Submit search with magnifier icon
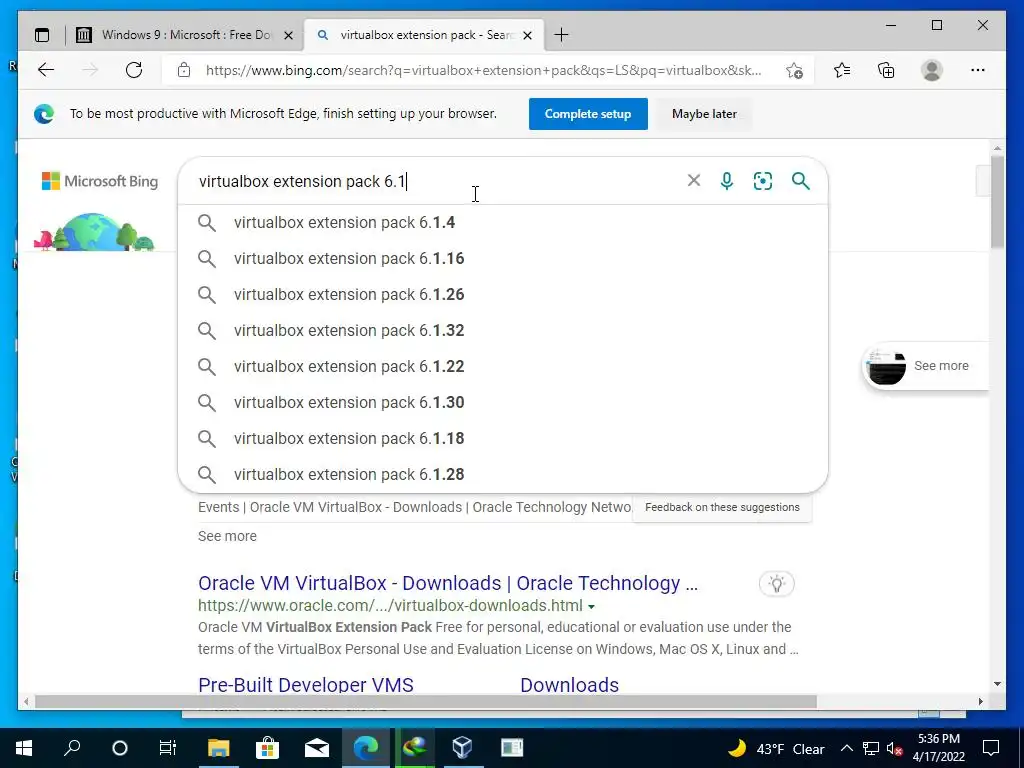This screenshot has width=1024, height=768. tap(801, 181)
